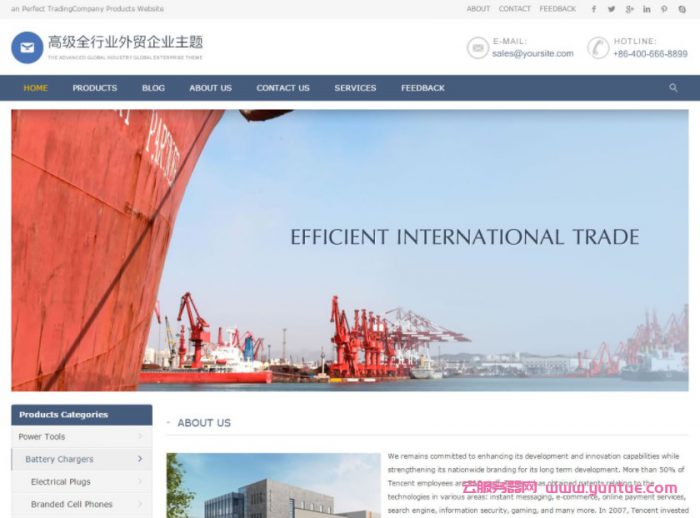Open the CONTACT link in top bar

[514, 9]
